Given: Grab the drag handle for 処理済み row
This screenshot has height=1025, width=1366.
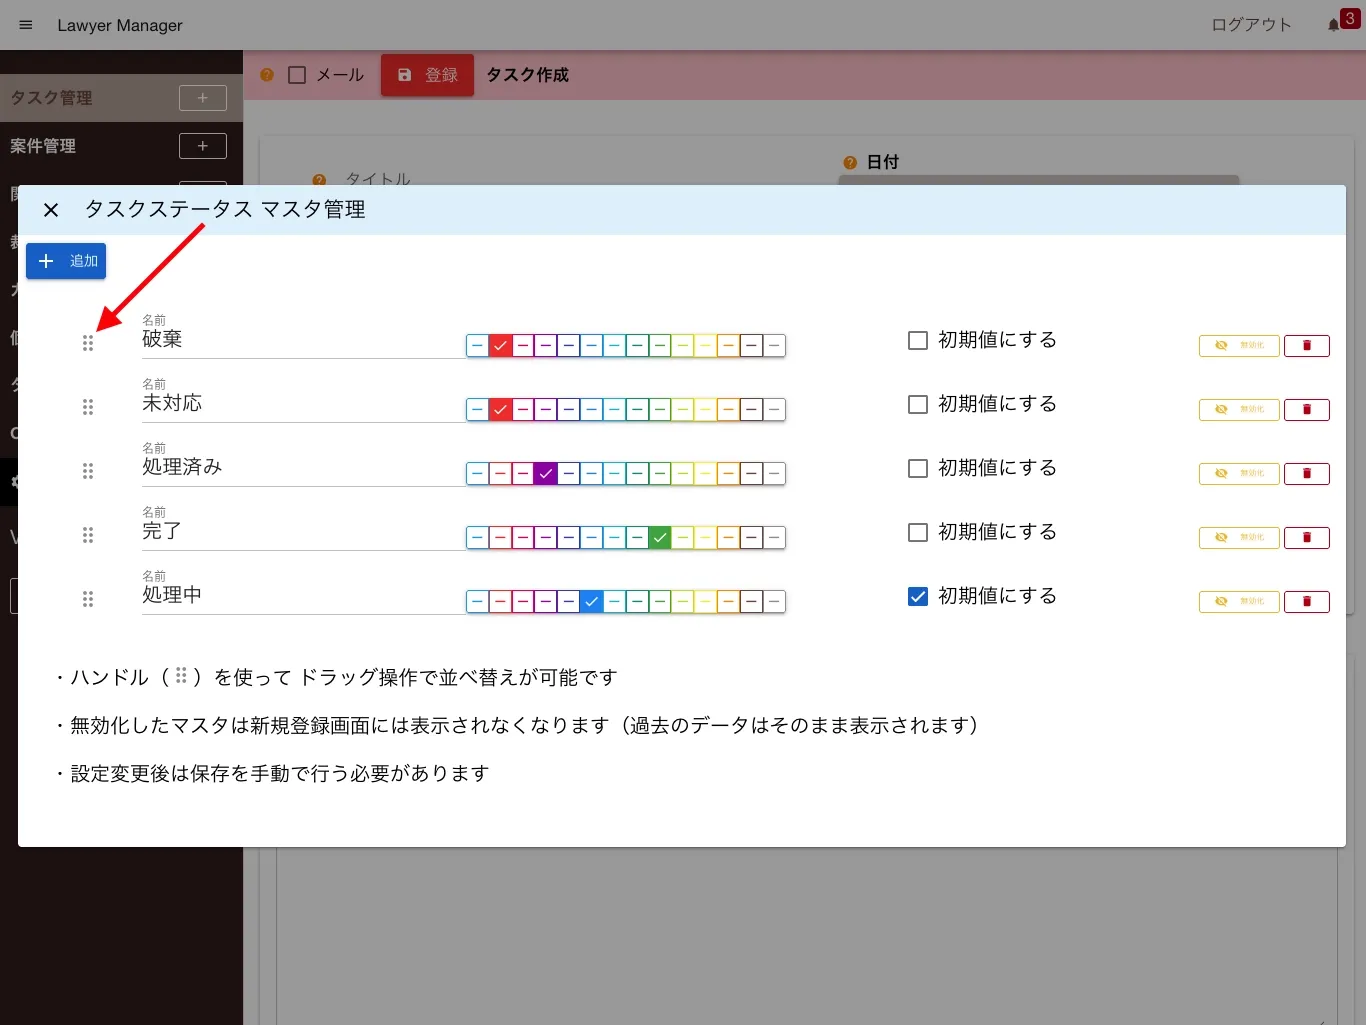Looking at the screenshot, I should point(88,471).
